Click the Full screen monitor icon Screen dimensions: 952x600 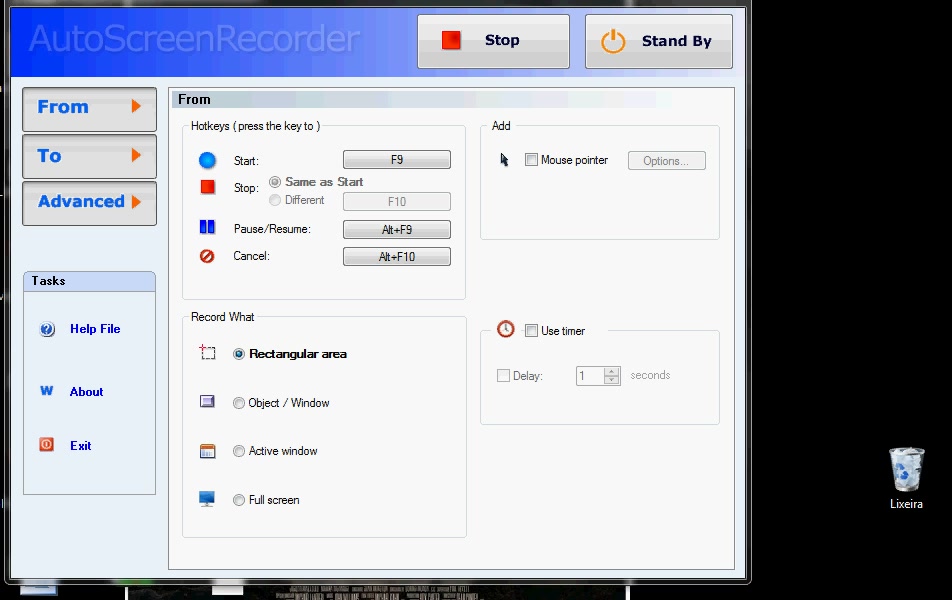[207, 499]
